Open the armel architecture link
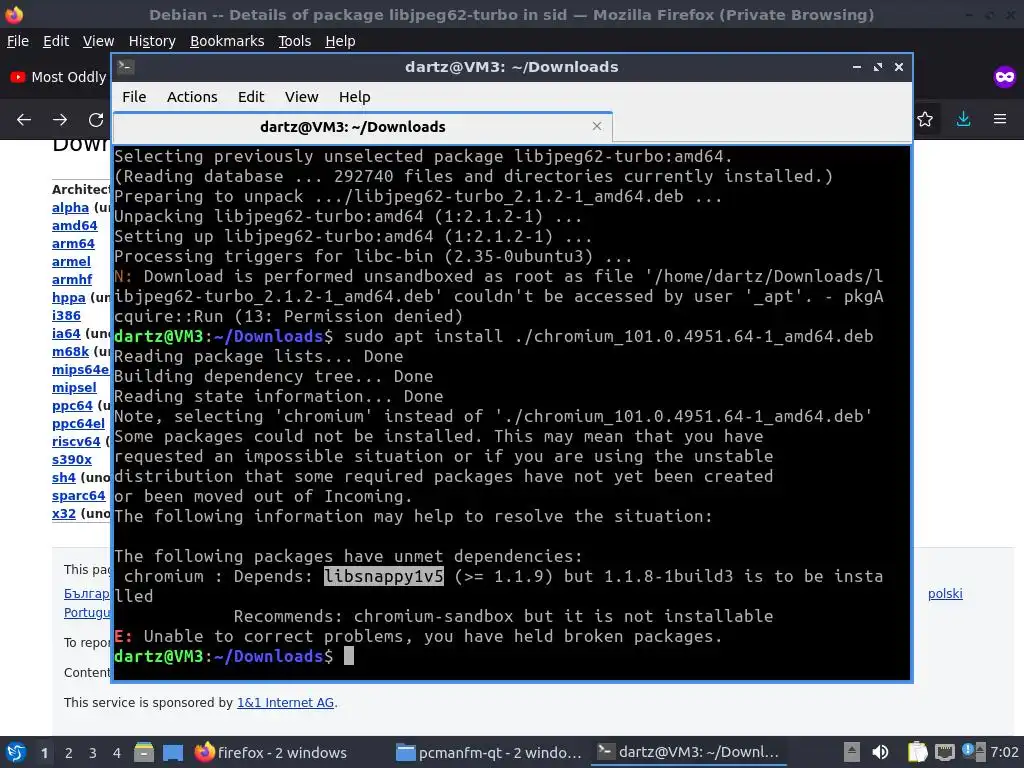Image resolution: width=1024 pixels, height=768 pixels. click(x=71, y=261)
